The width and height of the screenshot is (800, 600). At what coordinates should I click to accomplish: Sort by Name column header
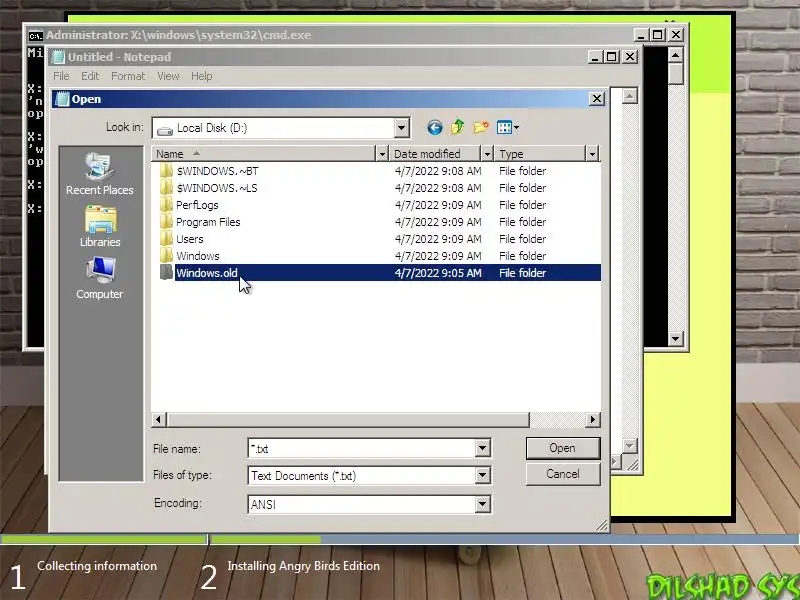[x=263, y=154]
